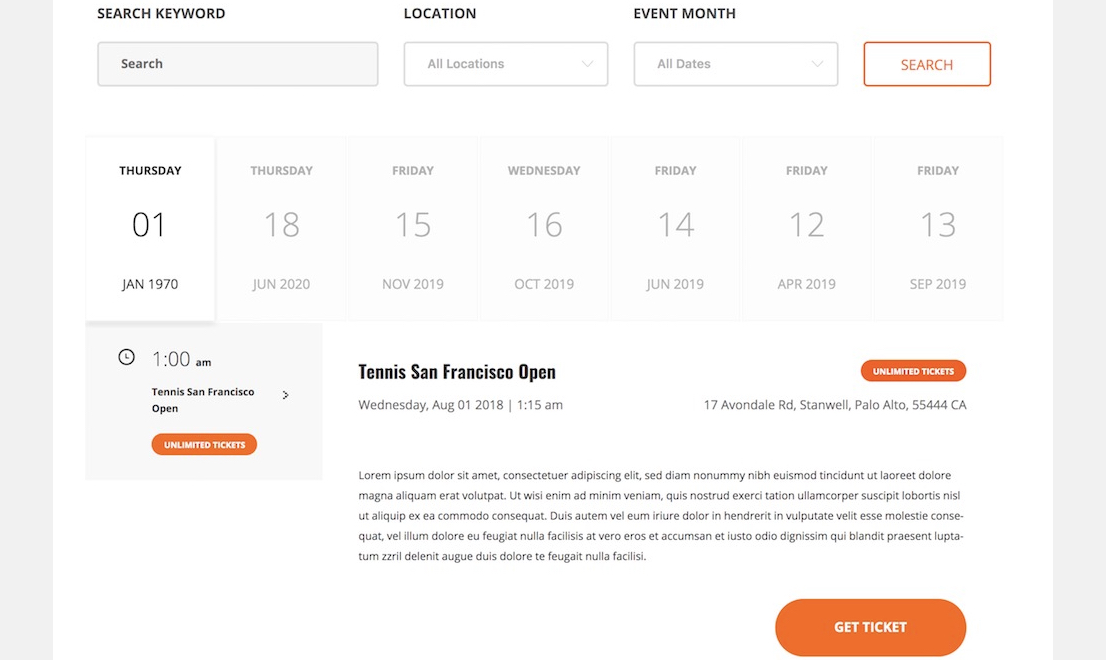Click the chevron arrow next to Tennis San Francisco Open

pos(286,395)
